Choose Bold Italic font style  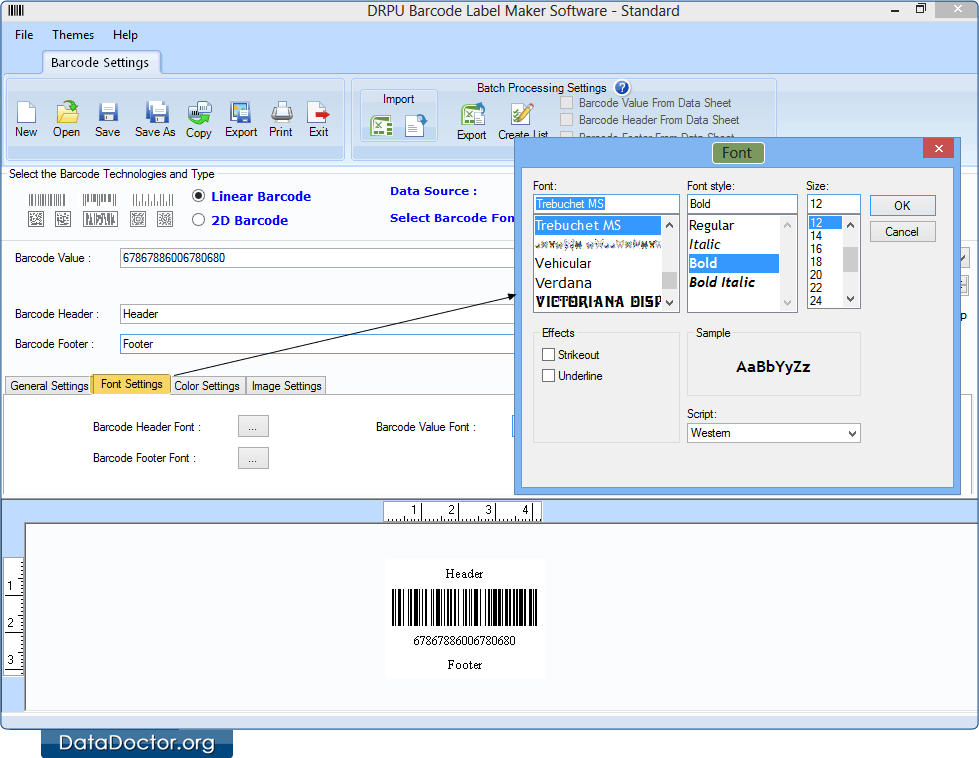[x=734, y=282]
